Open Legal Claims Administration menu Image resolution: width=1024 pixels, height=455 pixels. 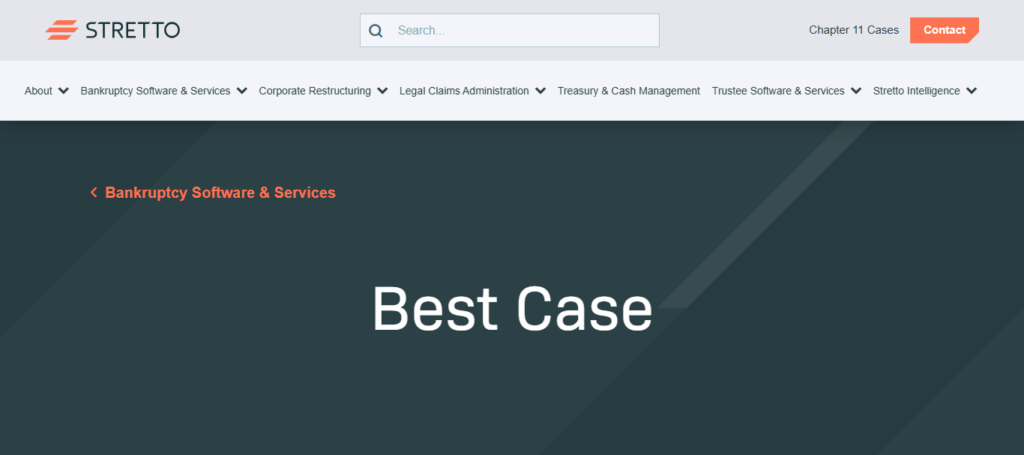click(464, 91)
